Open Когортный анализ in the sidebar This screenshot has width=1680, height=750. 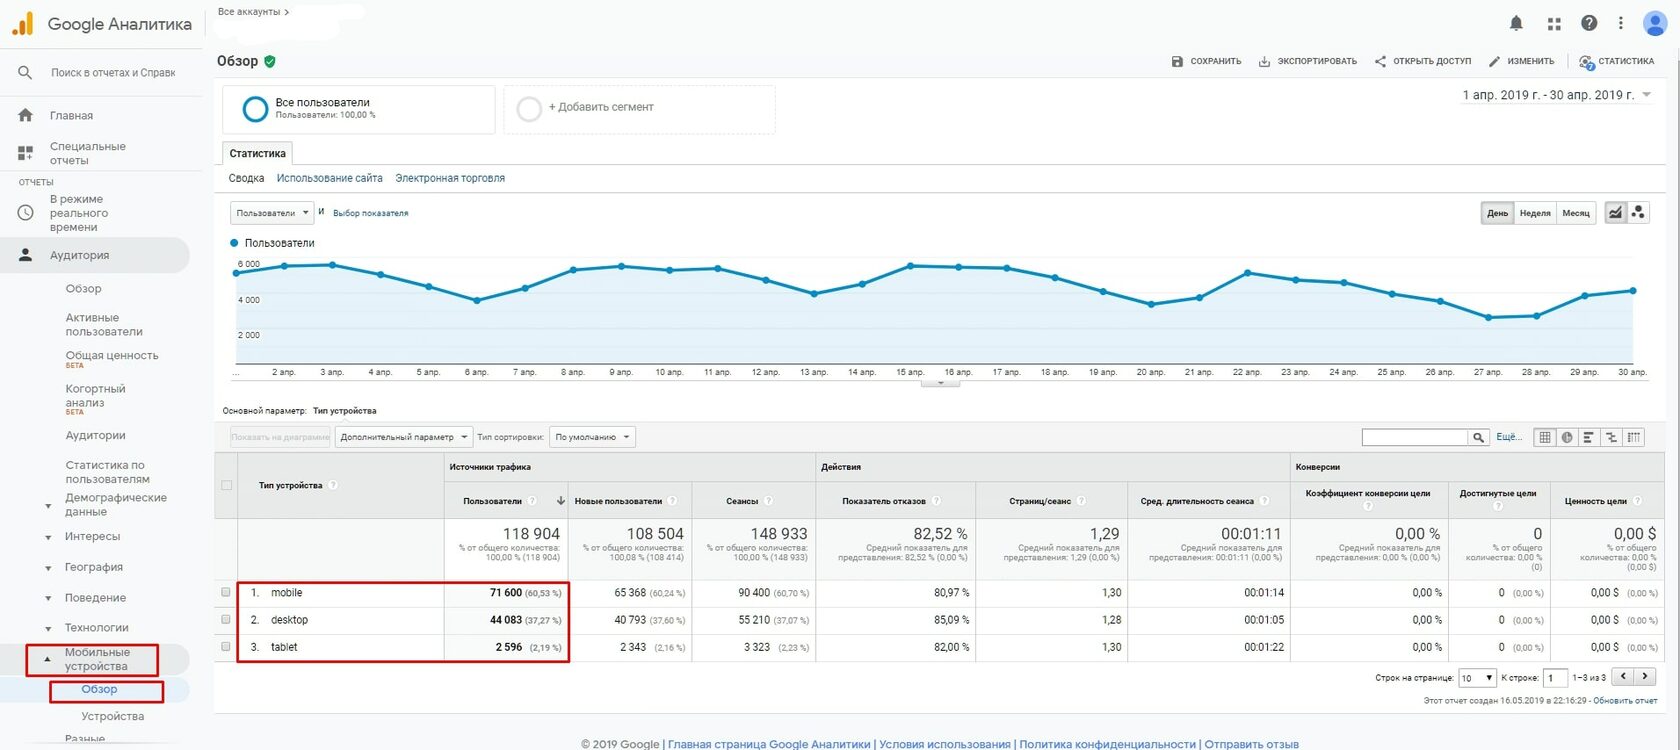coord(95,396)
